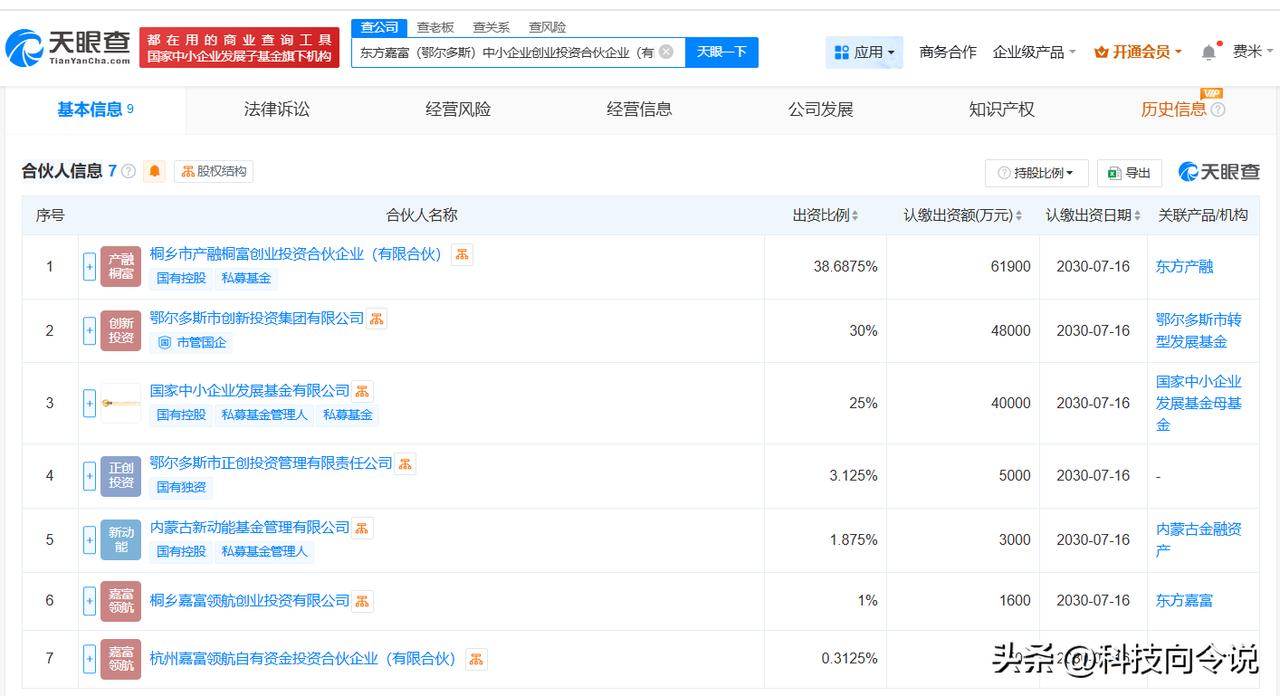The height and width of the screenshot is (696, 1280).
Task: Click the 国有独资 tag under 正创投资
Action: [181, 487]
